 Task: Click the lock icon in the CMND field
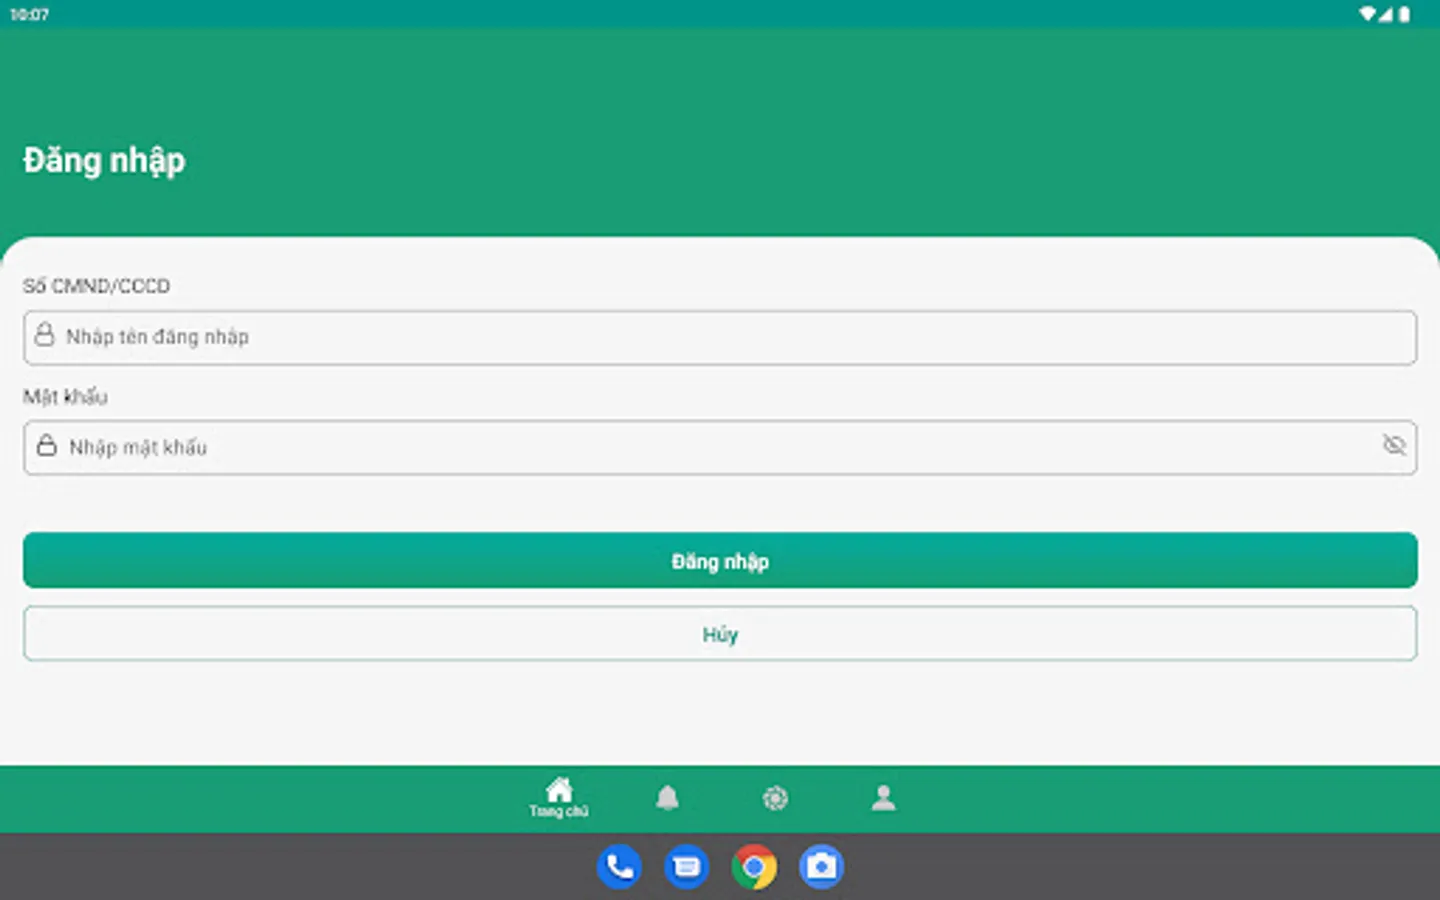click(47, 337)
